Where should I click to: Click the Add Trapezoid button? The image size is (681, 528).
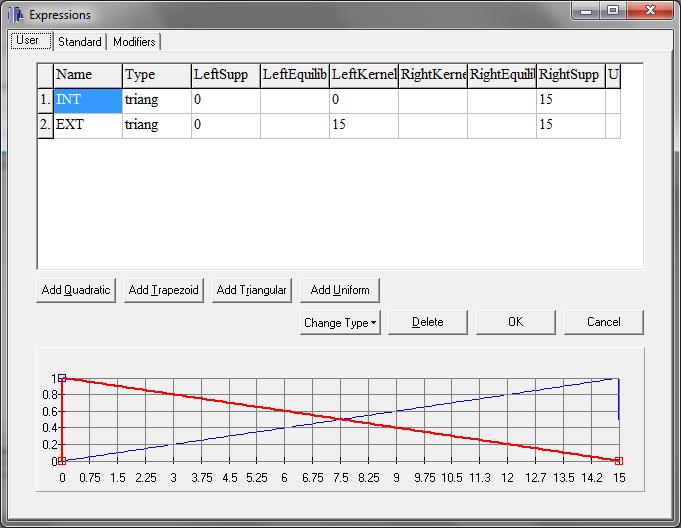[x=164, y=290]
